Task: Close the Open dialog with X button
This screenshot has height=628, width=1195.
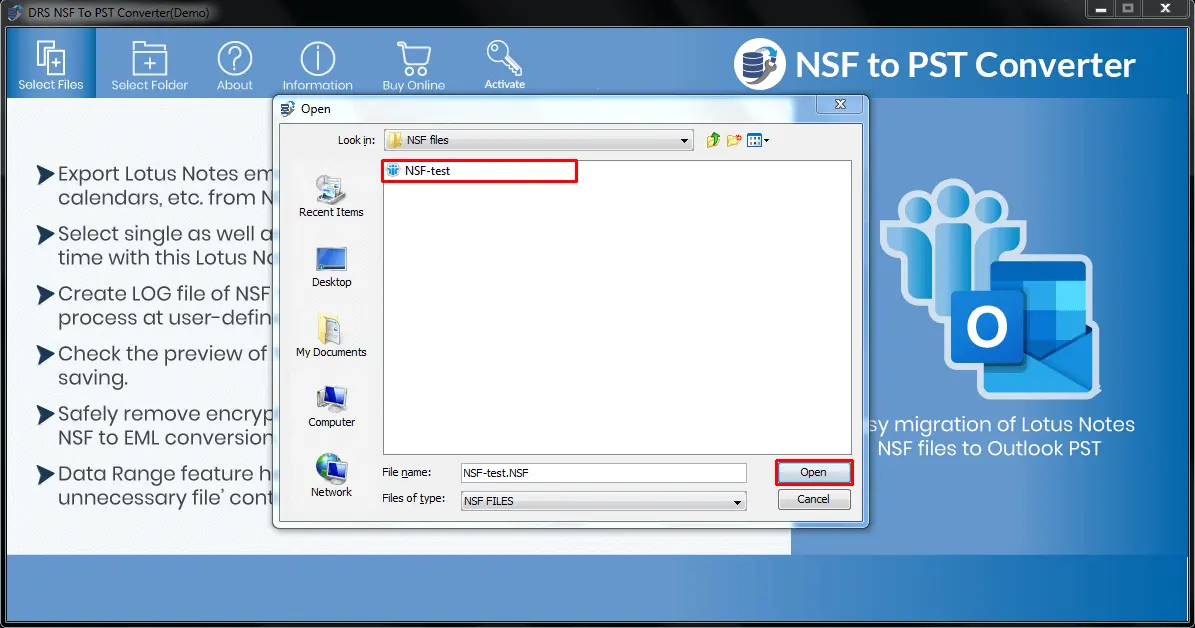Action: click(840, 104)
